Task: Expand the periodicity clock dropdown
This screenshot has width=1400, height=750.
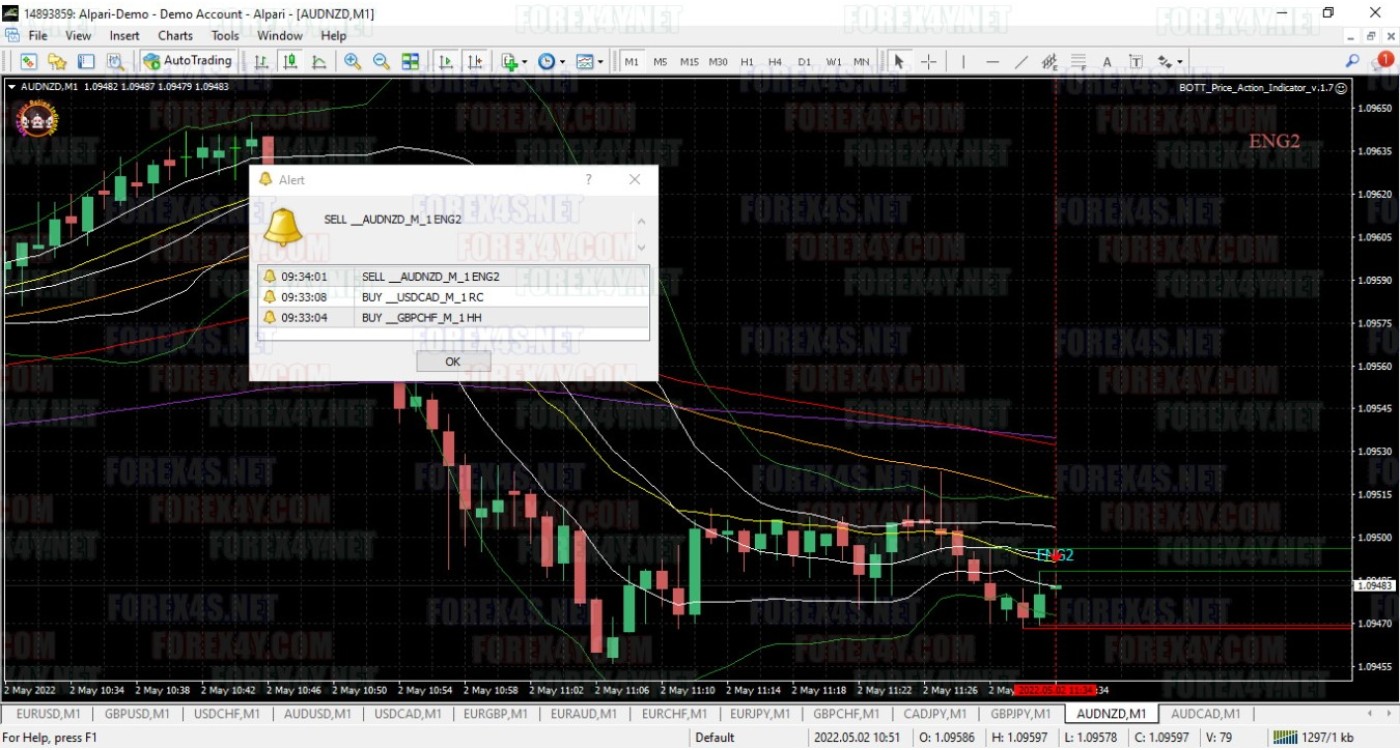Action: [551, 62]
